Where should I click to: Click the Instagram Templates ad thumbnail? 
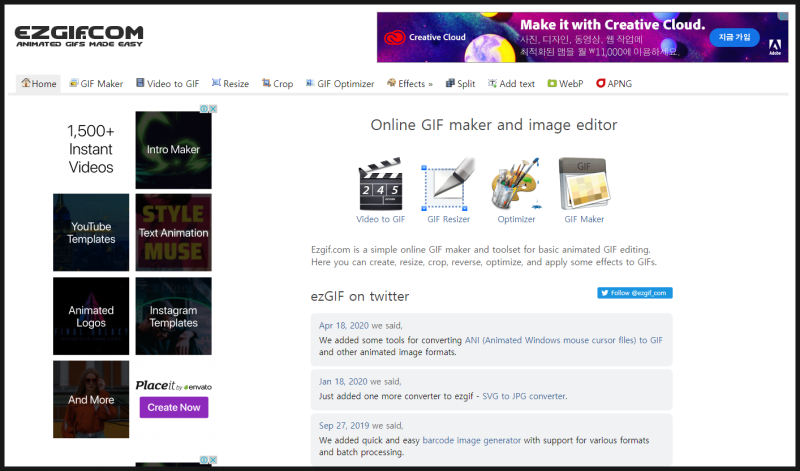click(173, 316)
